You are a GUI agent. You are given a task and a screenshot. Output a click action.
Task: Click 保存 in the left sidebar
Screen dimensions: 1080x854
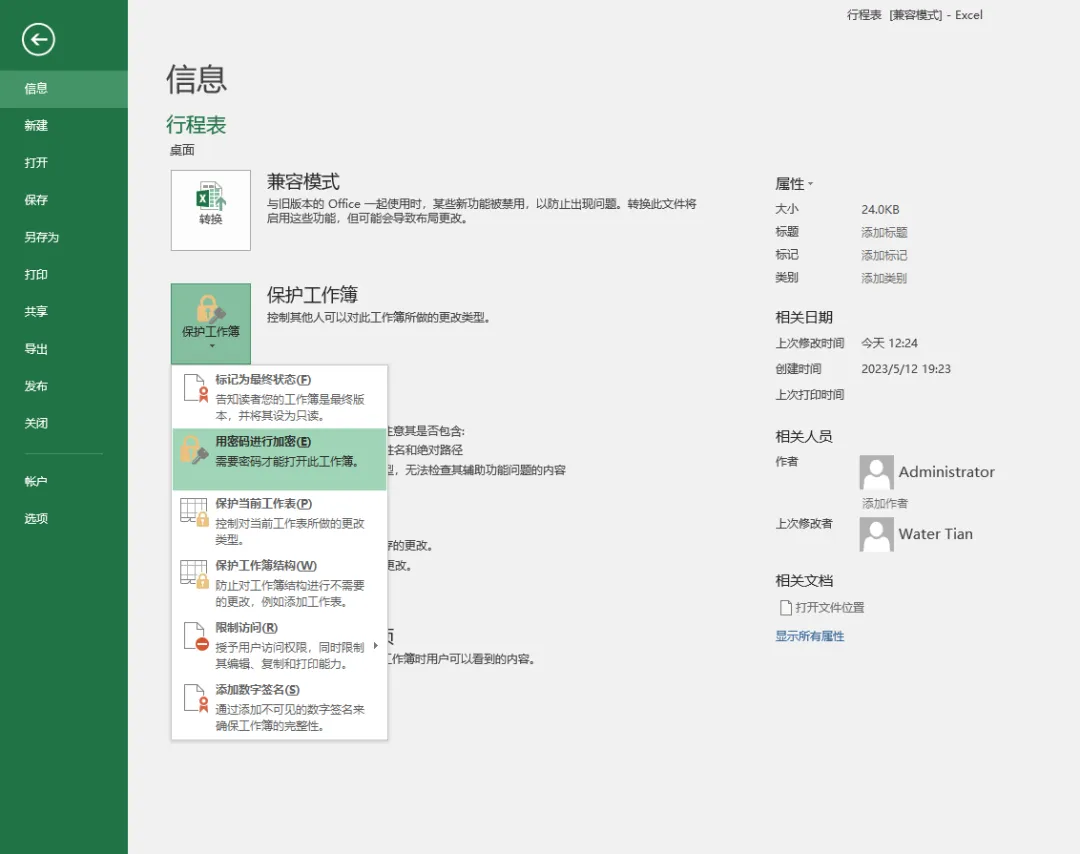[x=63, y=200]
